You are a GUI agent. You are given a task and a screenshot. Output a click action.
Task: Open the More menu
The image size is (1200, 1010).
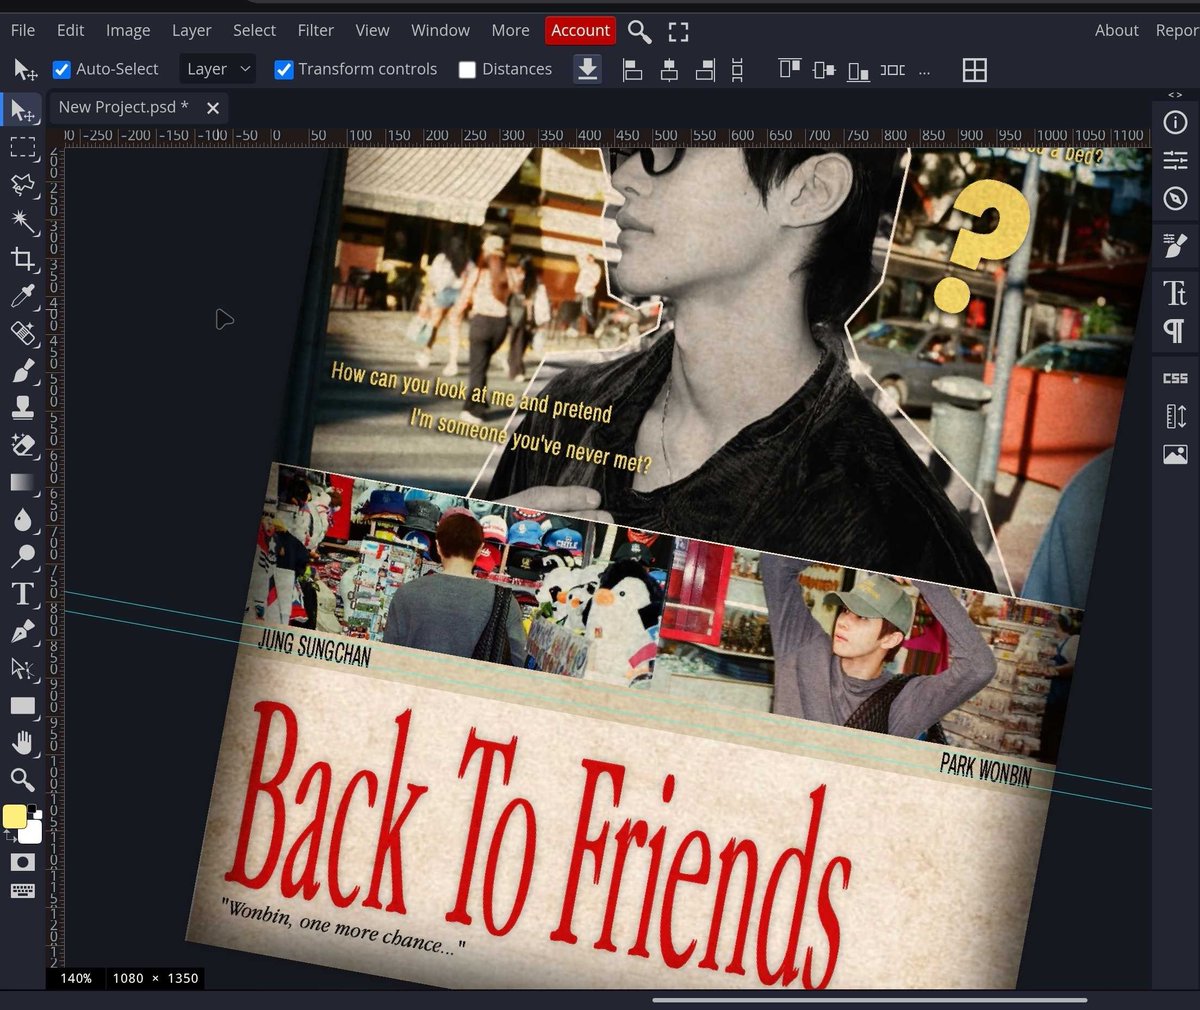click(x=510, y=30)
